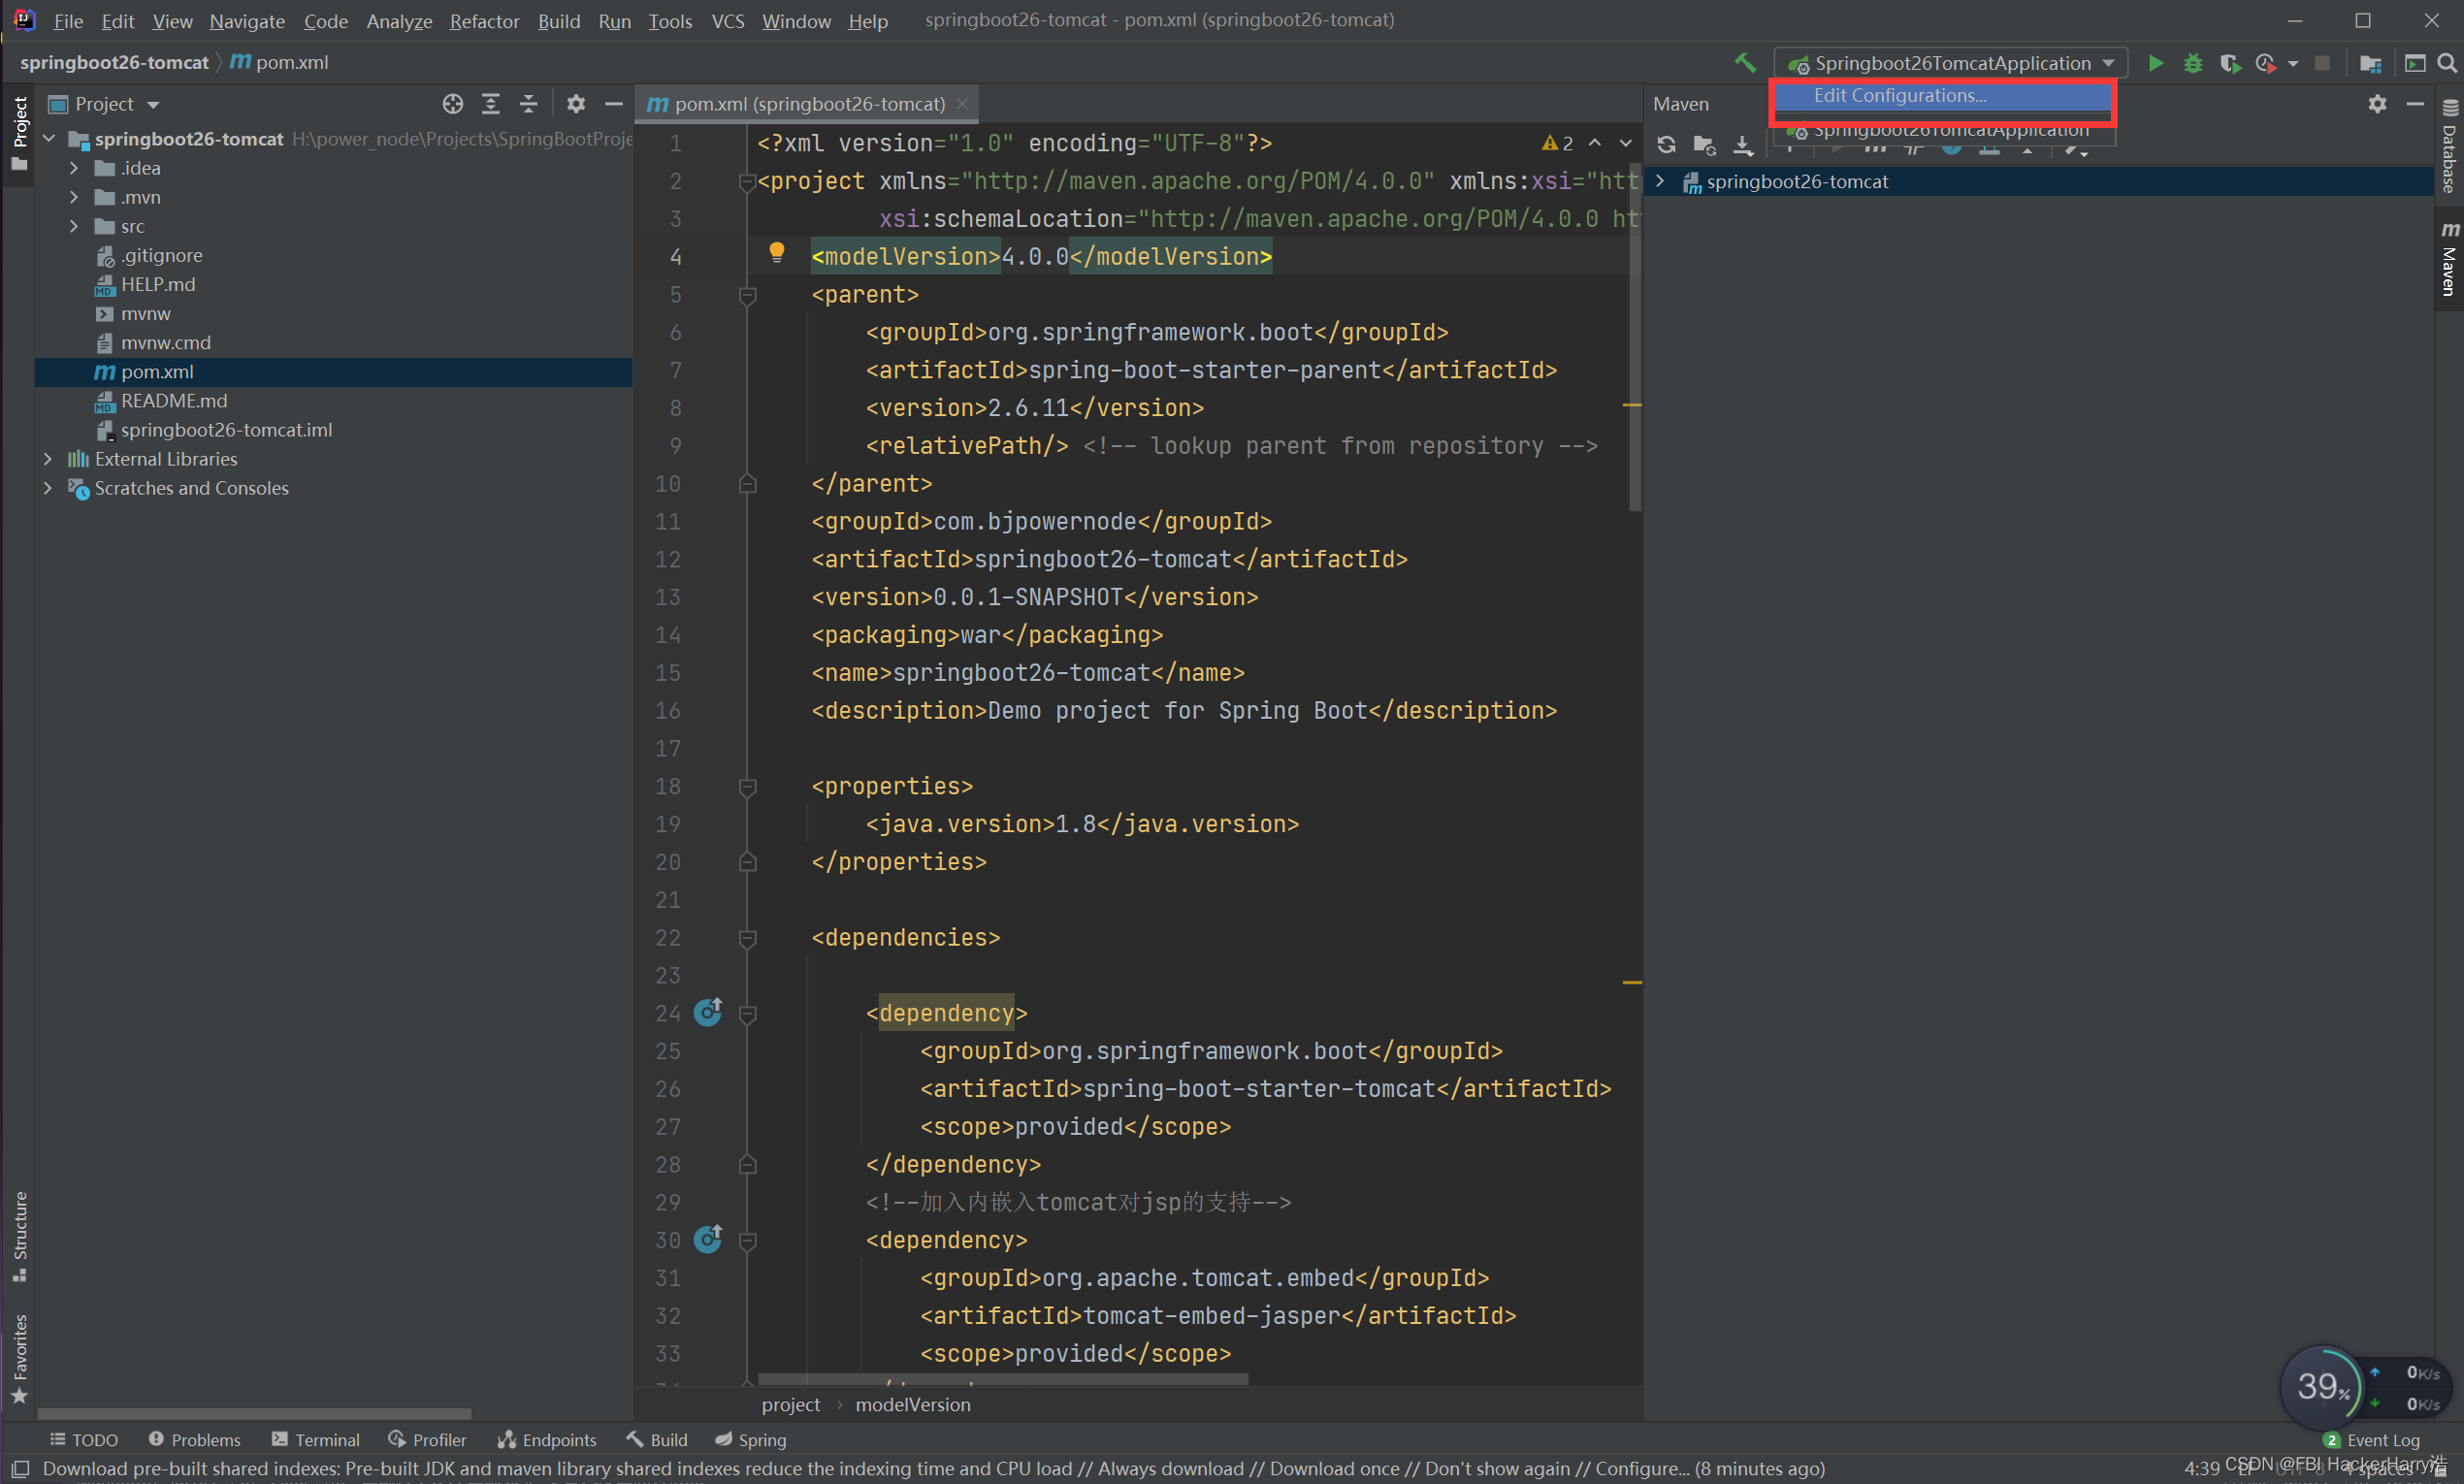Image resolution: width=2464 pixels, height=1484 pixels.
Task: Click the gutter dependency icon on line 30
Action: 708,1239
